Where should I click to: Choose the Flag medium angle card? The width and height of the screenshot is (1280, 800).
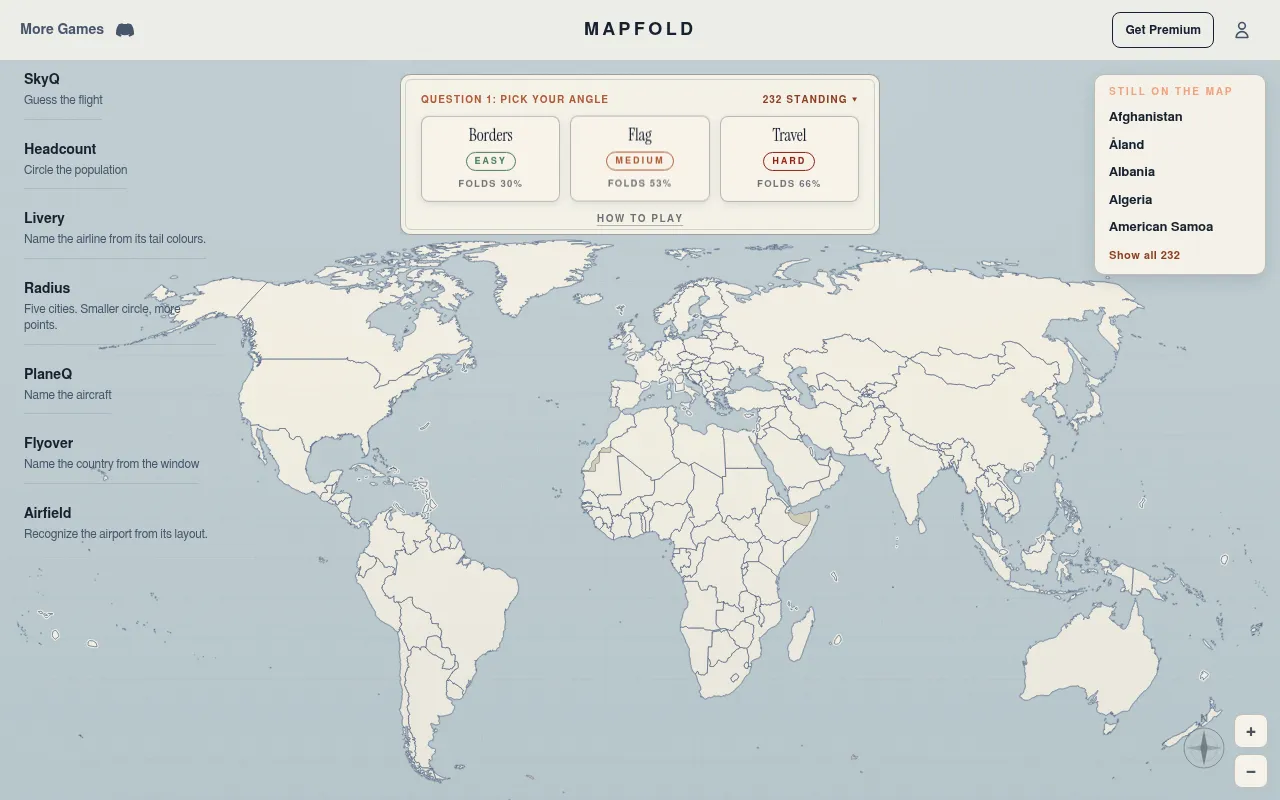tap(640, 158)
